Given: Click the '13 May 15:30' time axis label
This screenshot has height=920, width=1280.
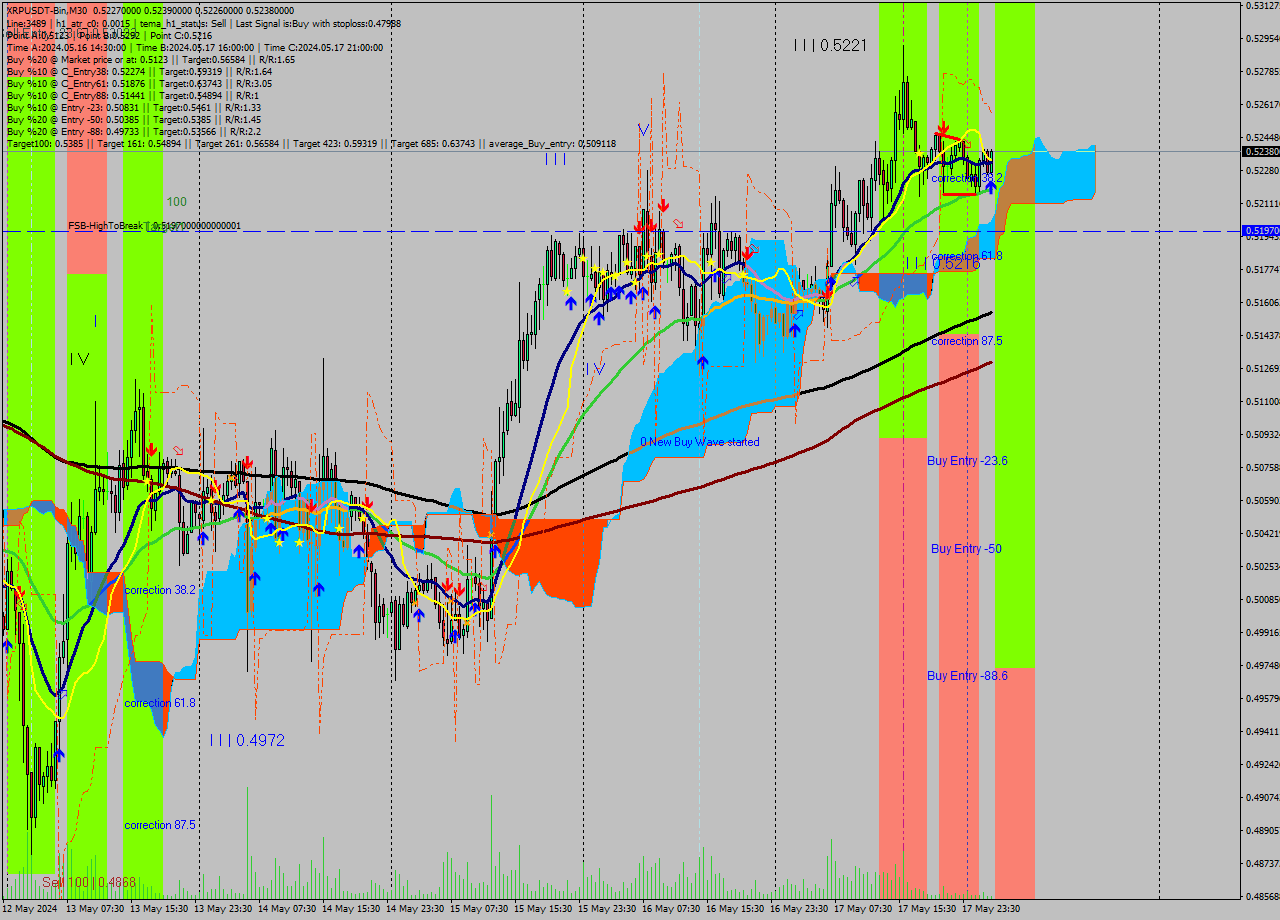Looking at the screenshot, I should (159, 909).
